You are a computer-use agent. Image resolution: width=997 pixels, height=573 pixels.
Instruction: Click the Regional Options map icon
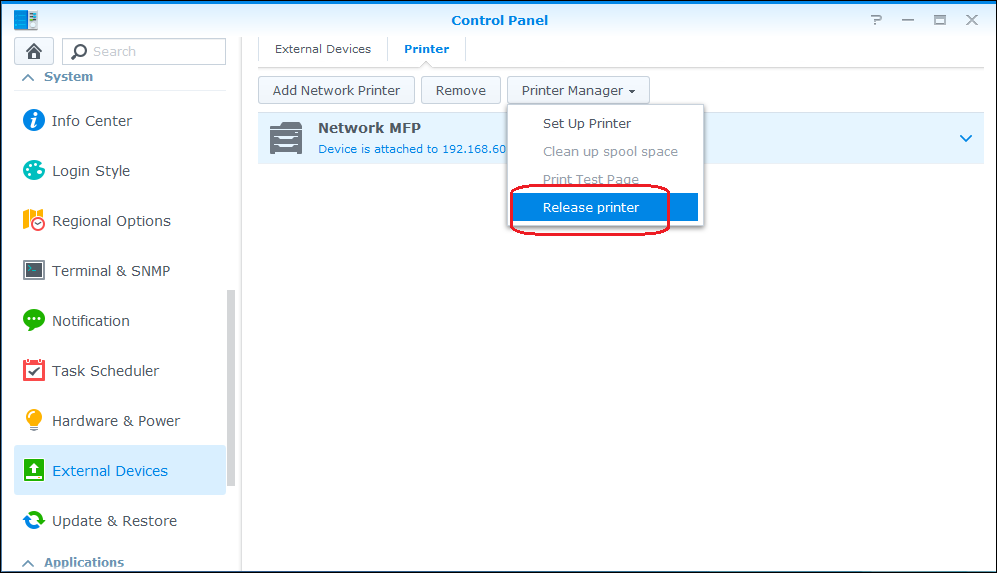34,220
